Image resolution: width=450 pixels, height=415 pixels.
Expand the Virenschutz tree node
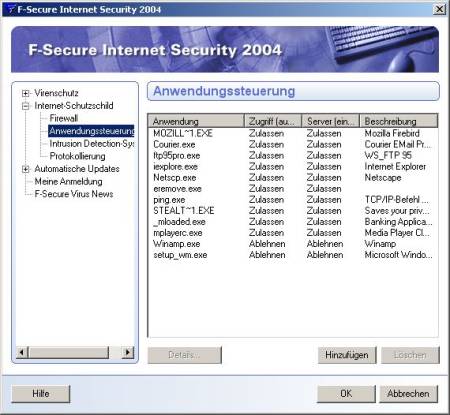tap(26, 93)
